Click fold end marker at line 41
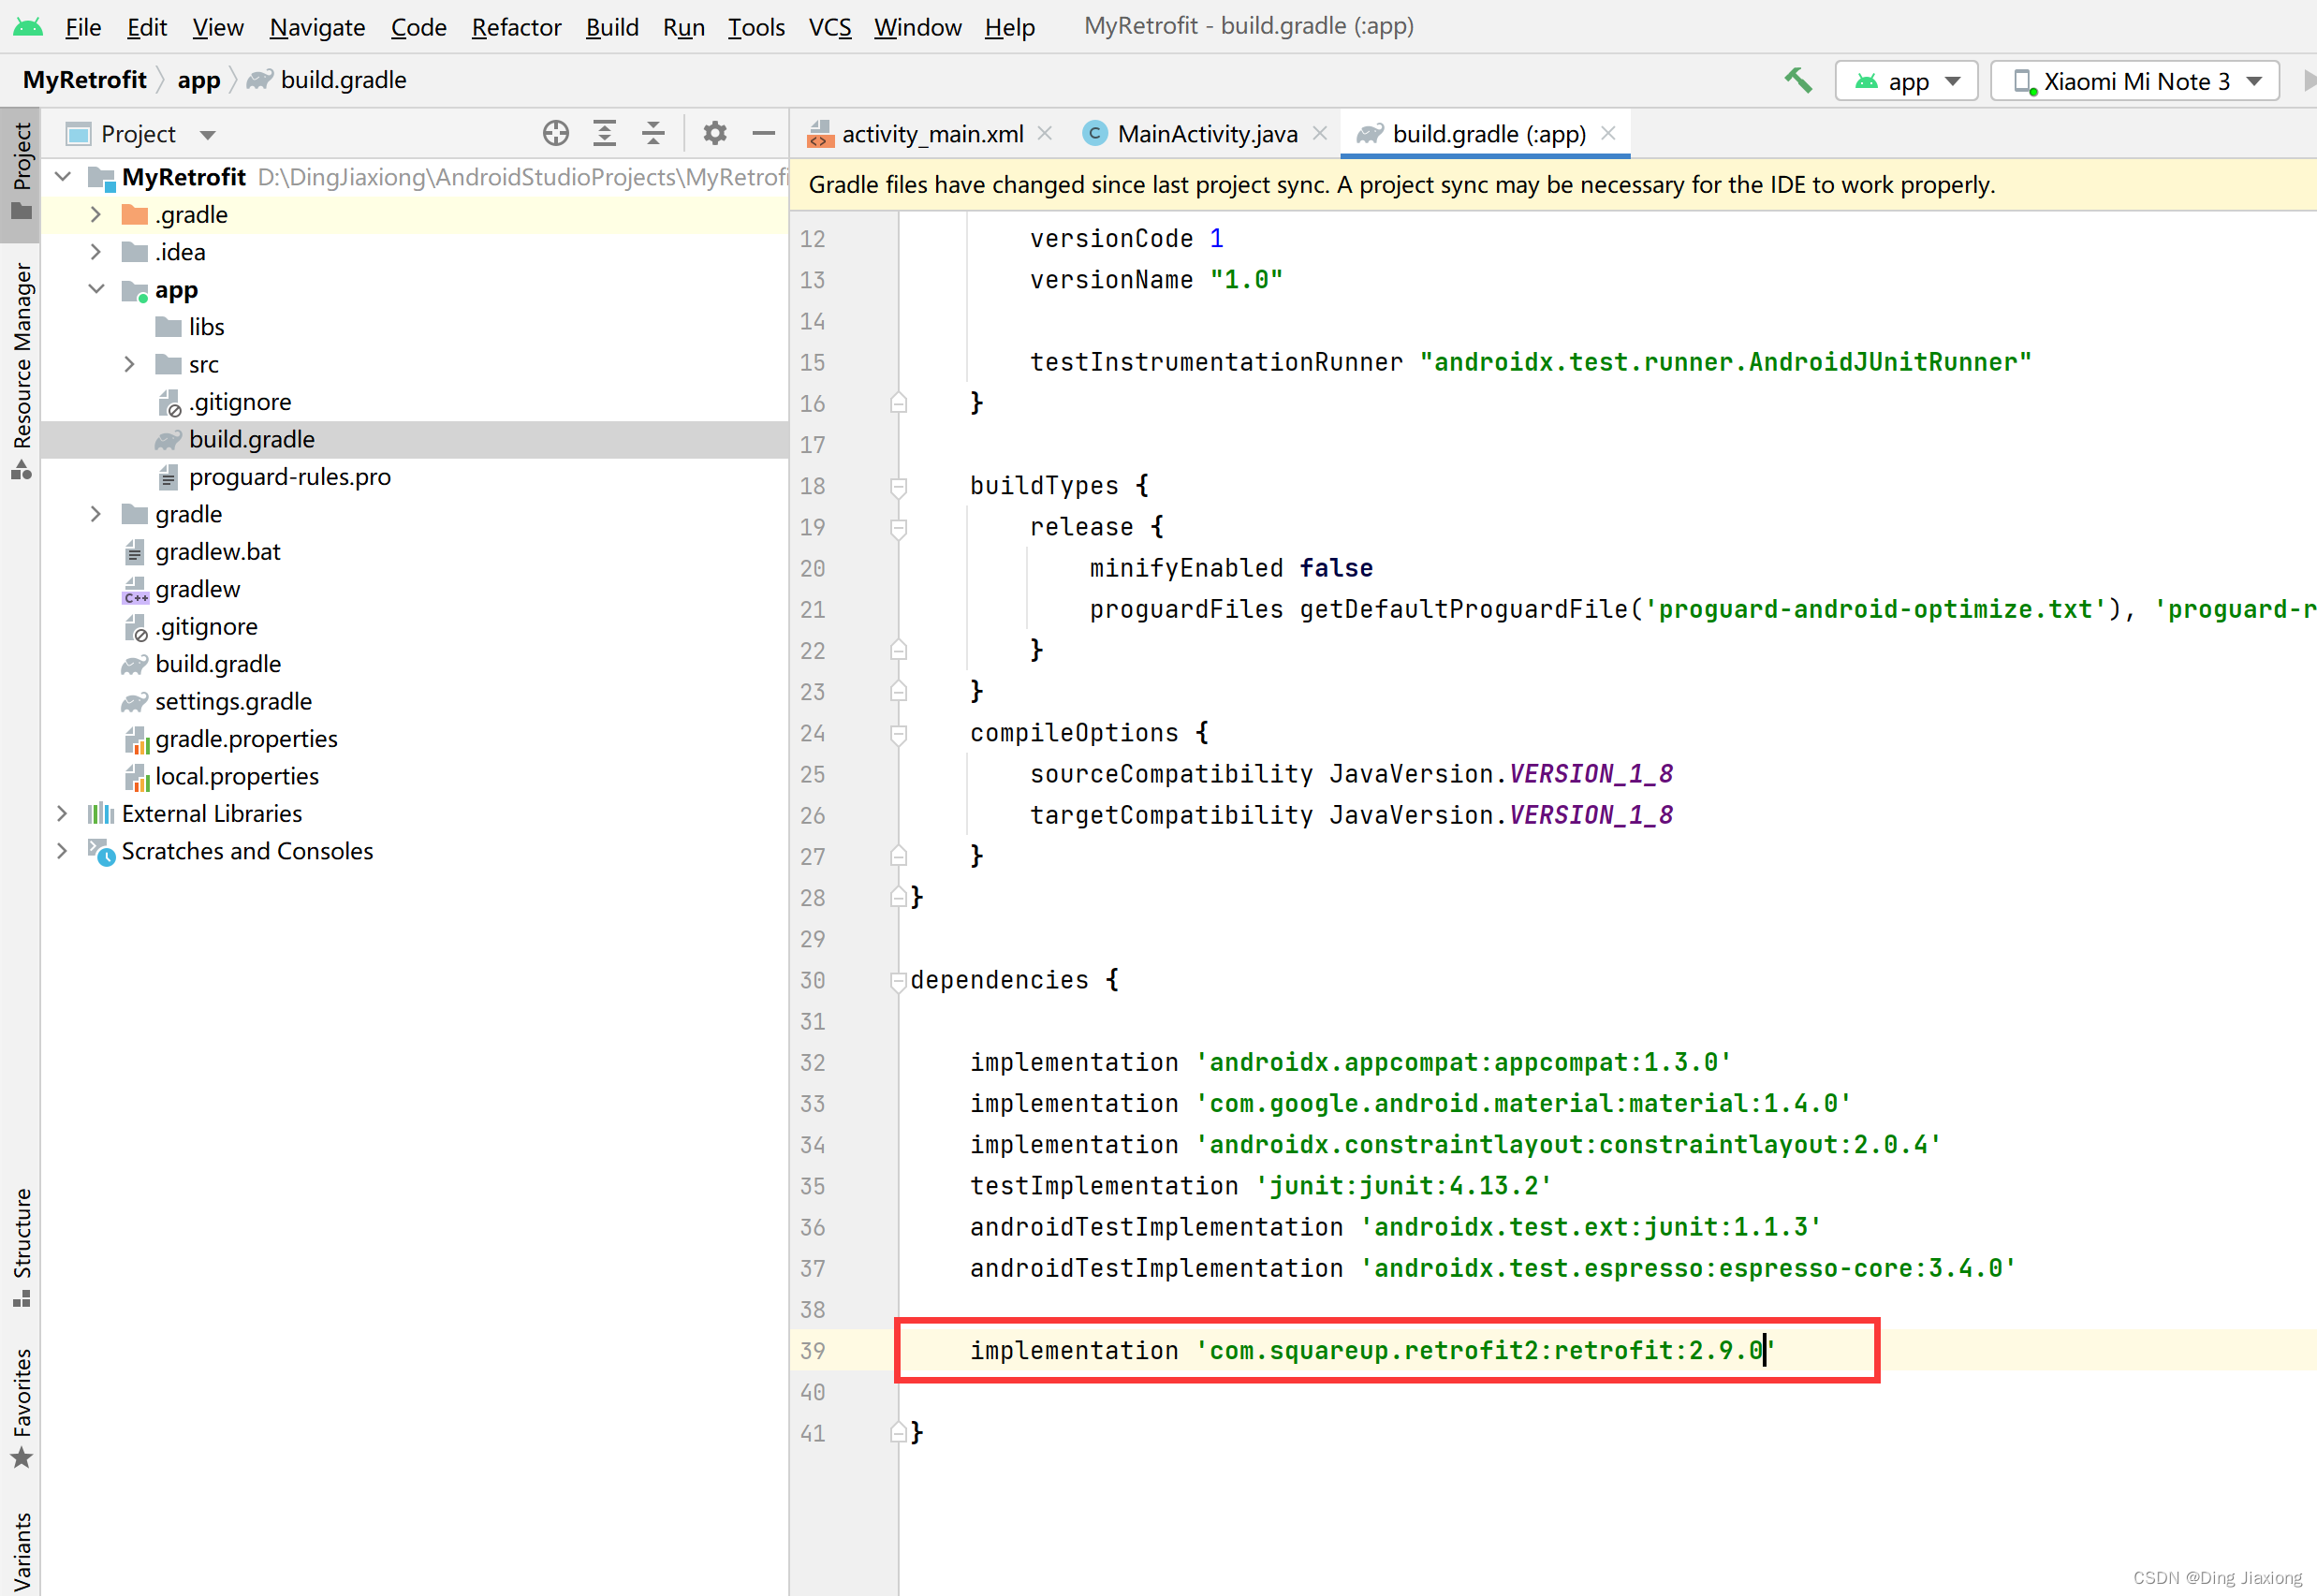 point(898,1433)
